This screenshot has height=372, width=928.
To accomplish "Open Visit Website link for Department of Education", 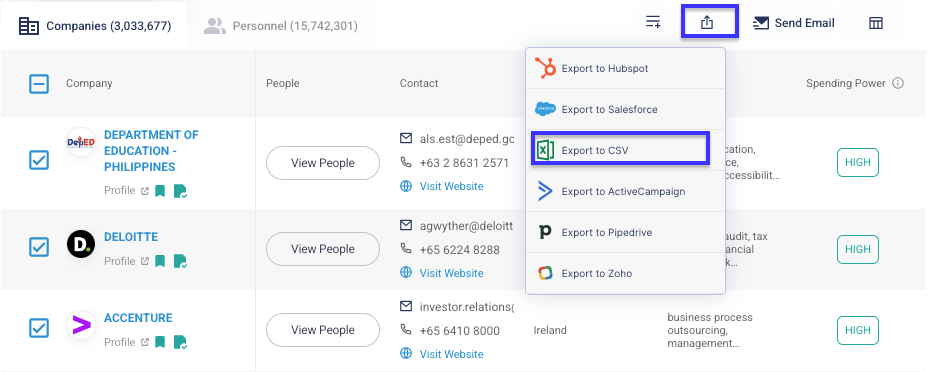I will [x=452, y=186].
